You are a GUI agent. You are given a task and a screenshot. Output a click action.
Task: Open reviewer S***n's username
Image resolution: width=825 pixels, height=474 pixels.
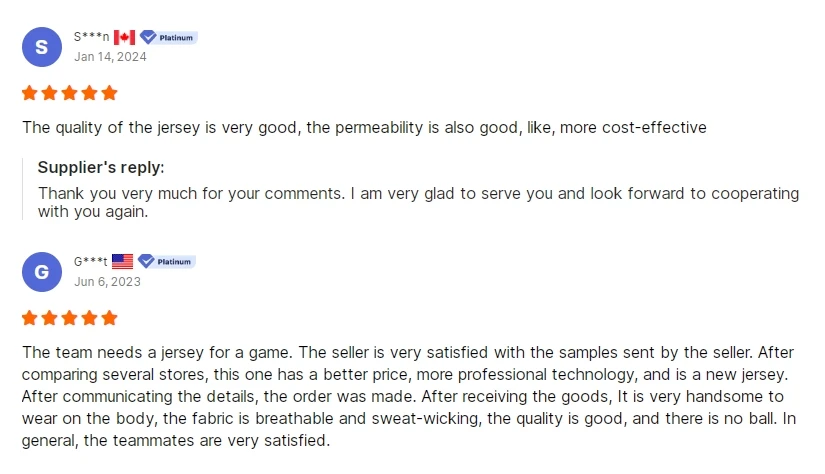click(91, 37)
